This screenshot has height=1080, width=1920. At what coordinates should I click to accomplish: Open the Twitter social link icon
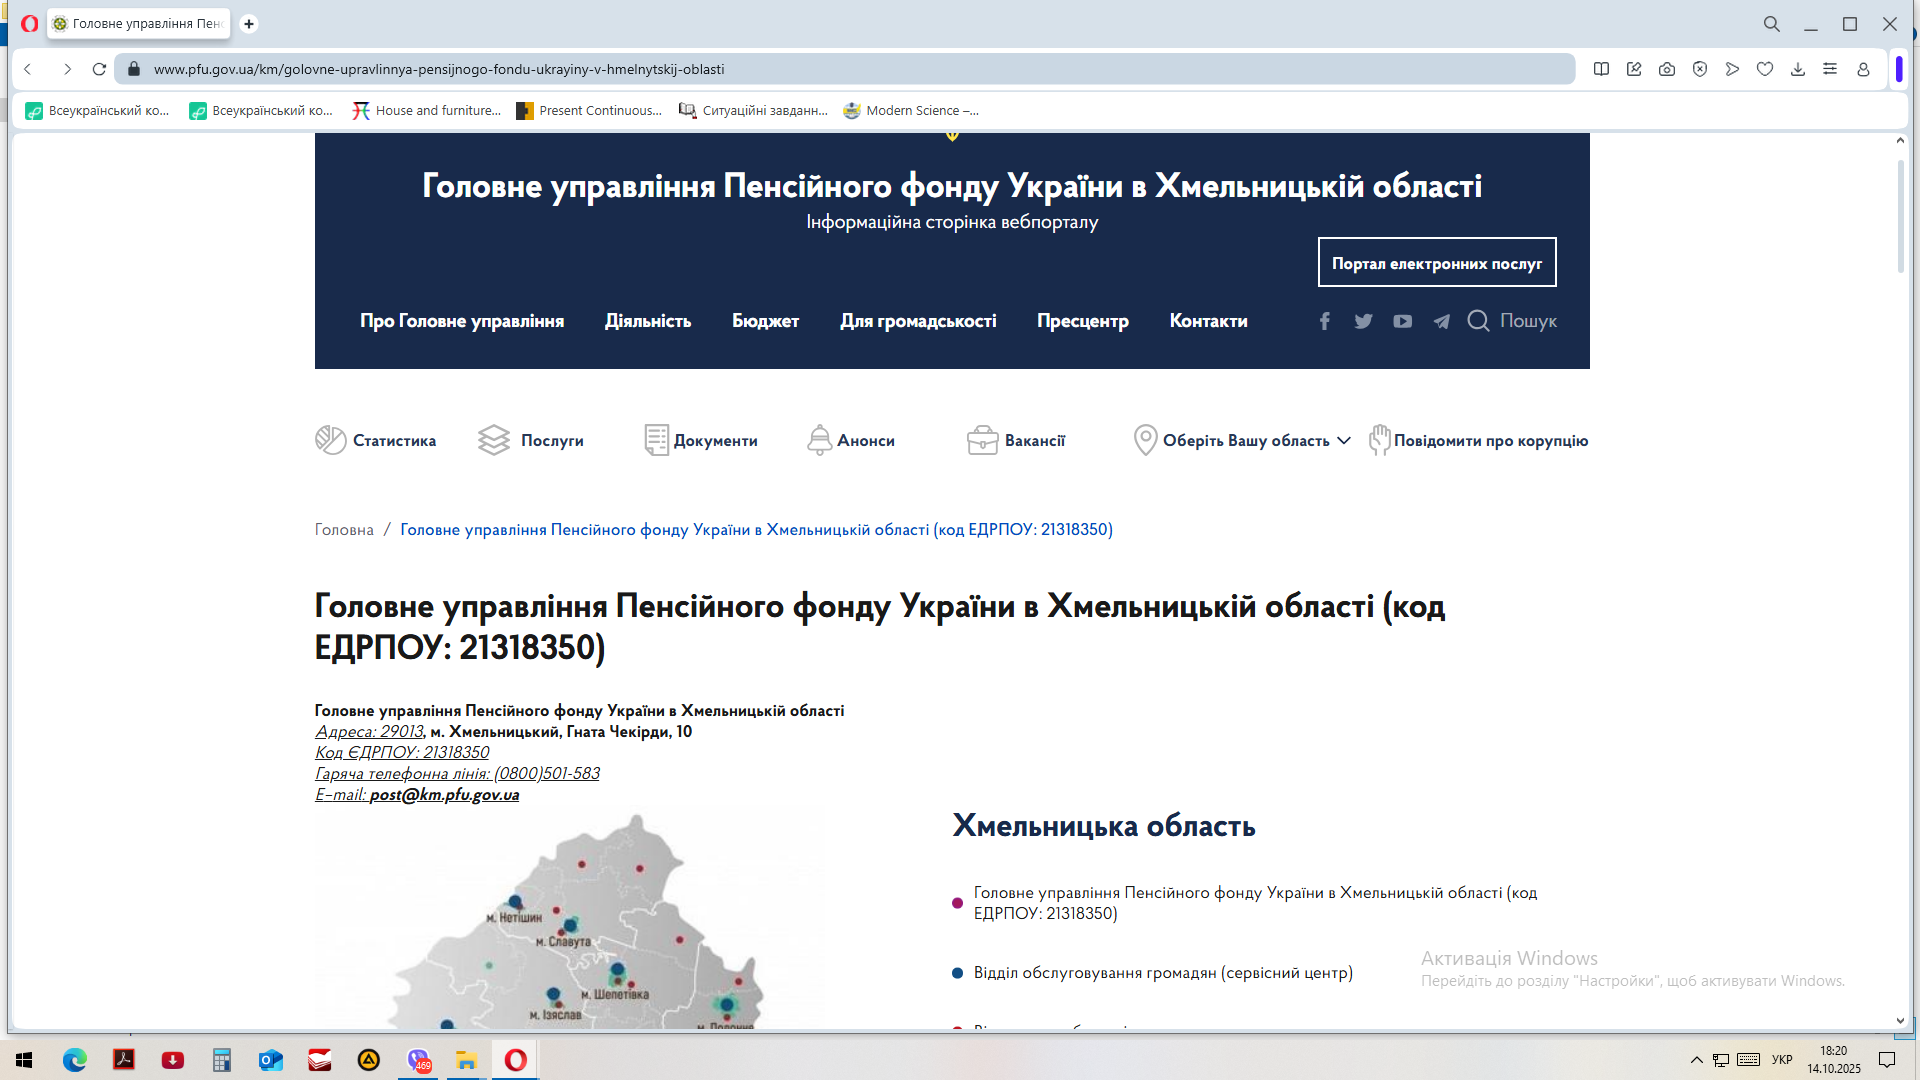[1363, 321]
